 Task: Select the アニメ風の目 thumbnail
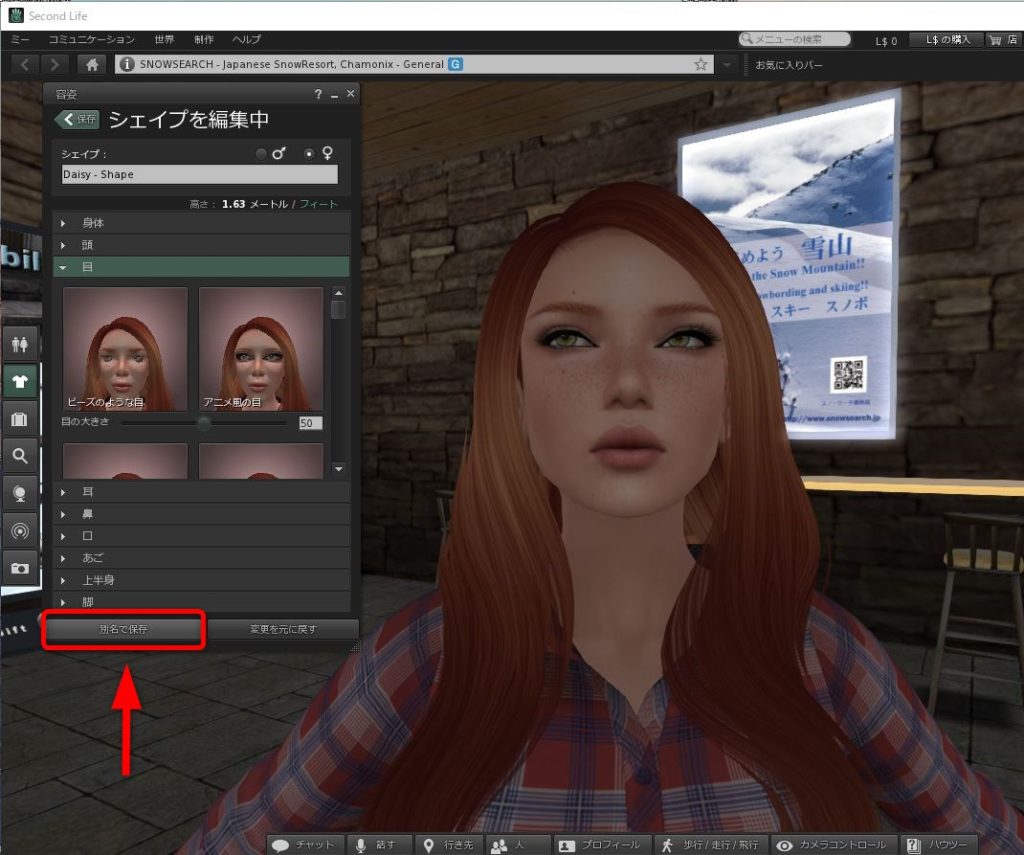tap(261, 349)
